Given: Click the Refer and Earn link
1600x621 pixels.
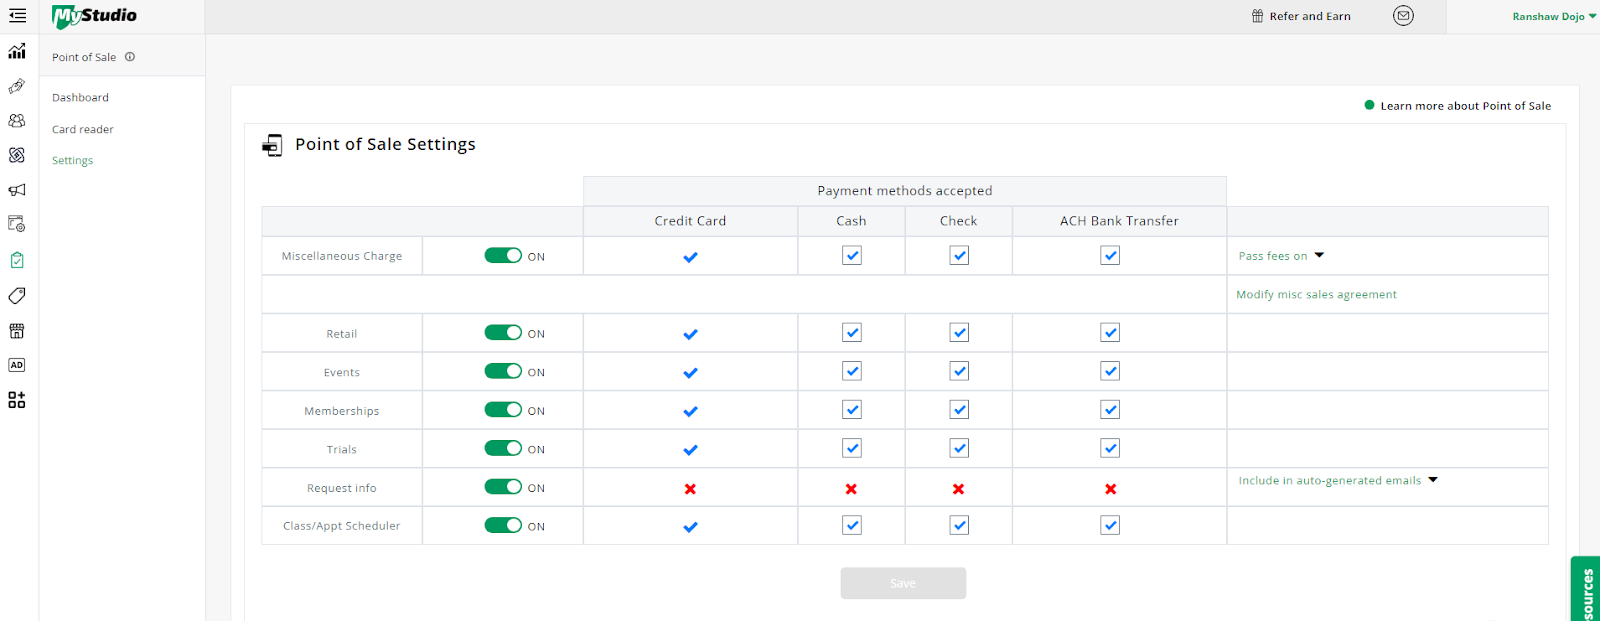Looking at the screenshot, I should point(1310,17).
